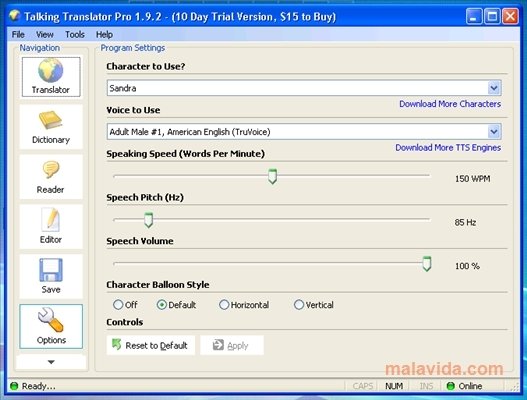Click the window resize grip
The width and height of the screenshot is (527, 400).
[x=515, y=388]
